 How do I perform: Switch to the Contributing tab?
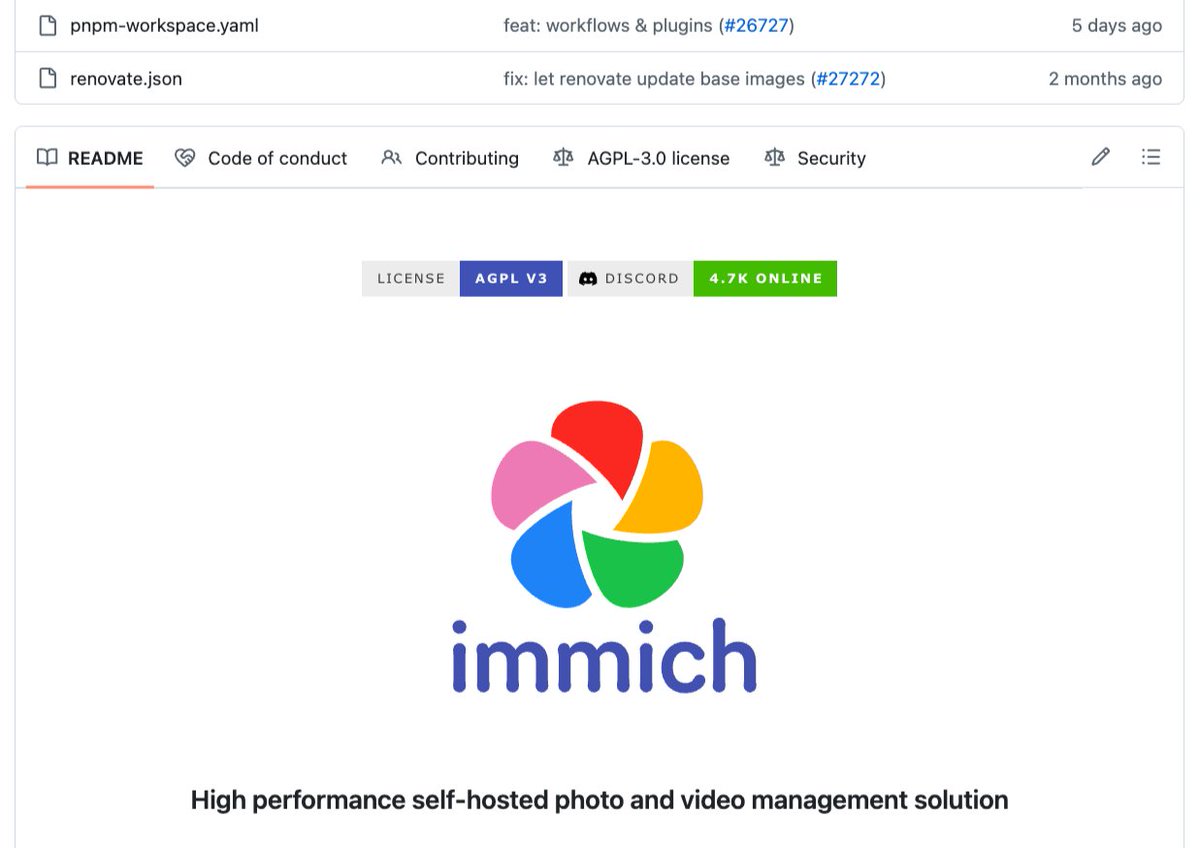point(450,158)
